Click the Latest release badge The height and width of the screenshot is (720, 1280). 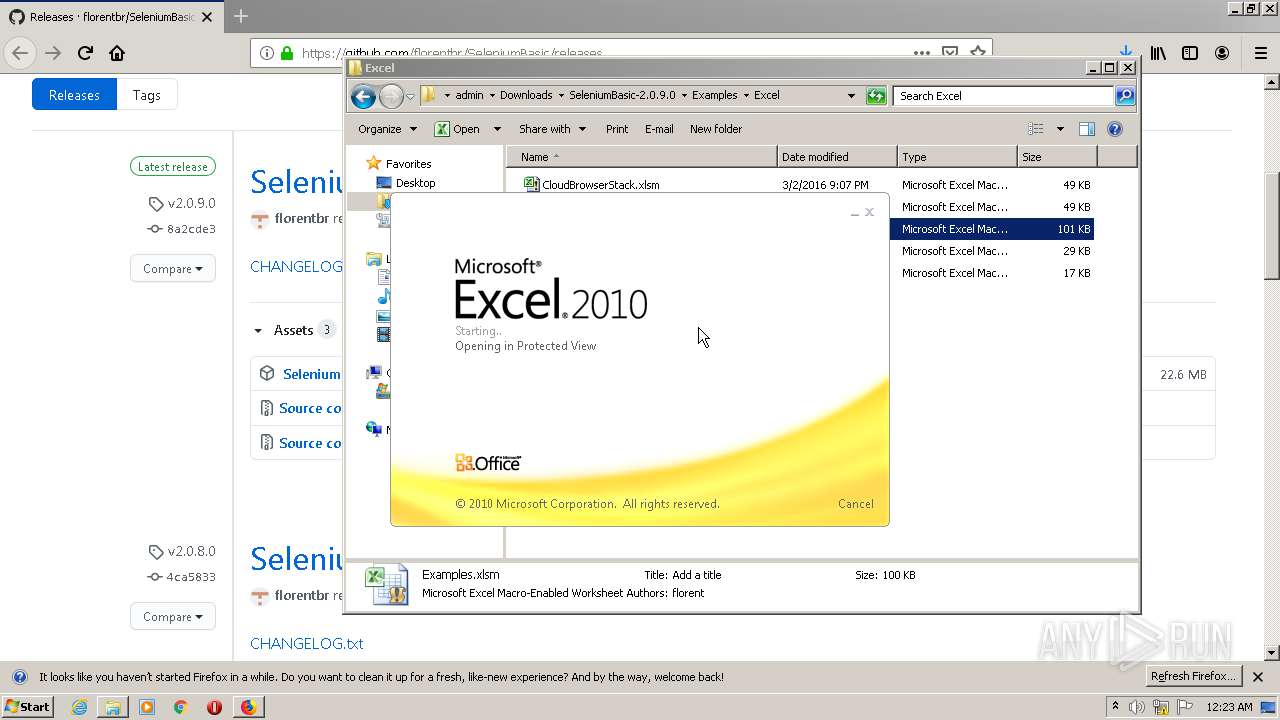(x=173, y=167)
